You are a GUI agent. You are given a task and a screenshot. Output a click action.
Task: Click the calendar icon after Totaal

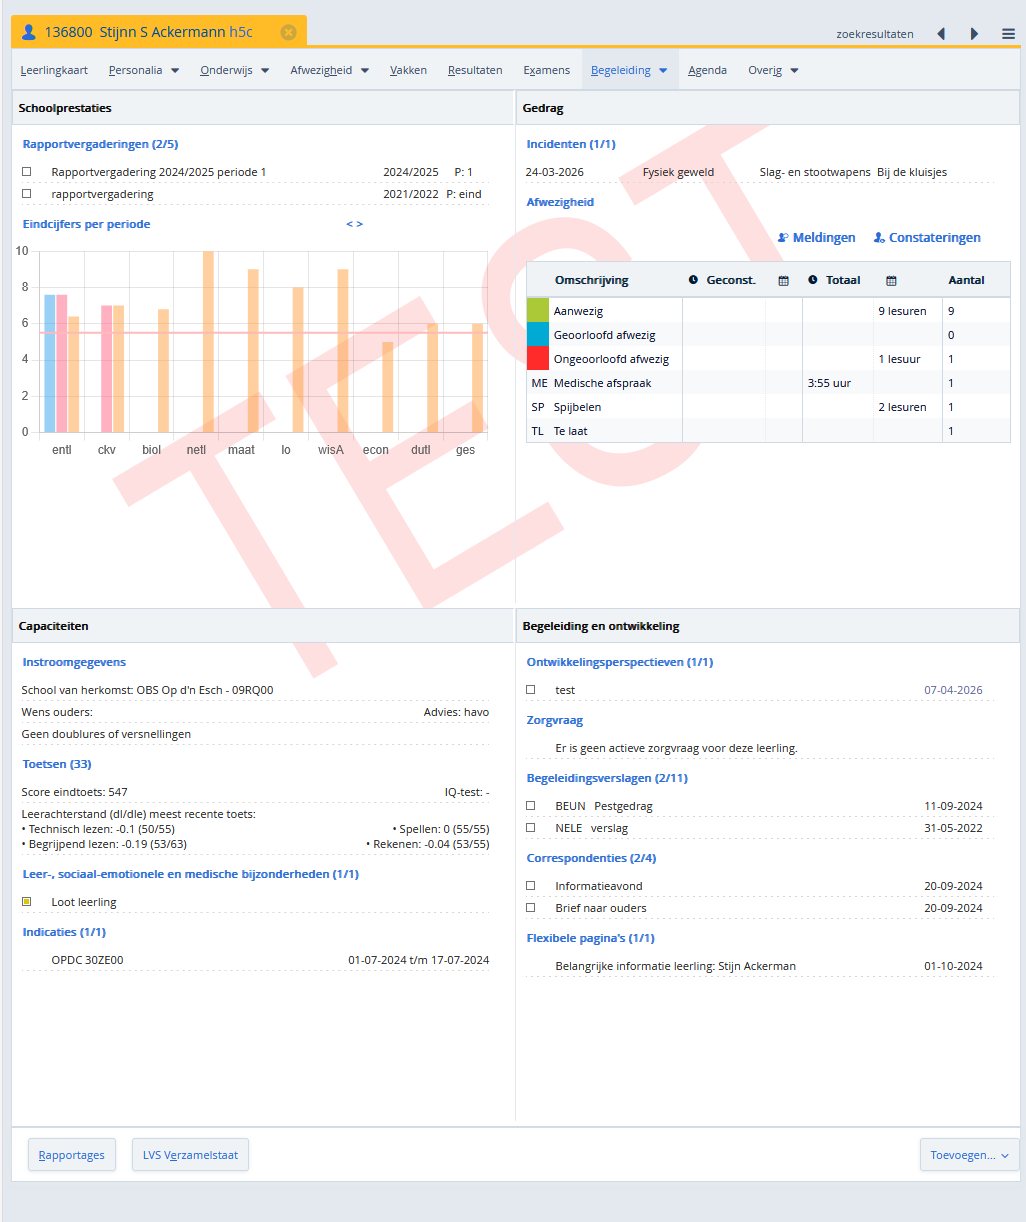[891, 281]
